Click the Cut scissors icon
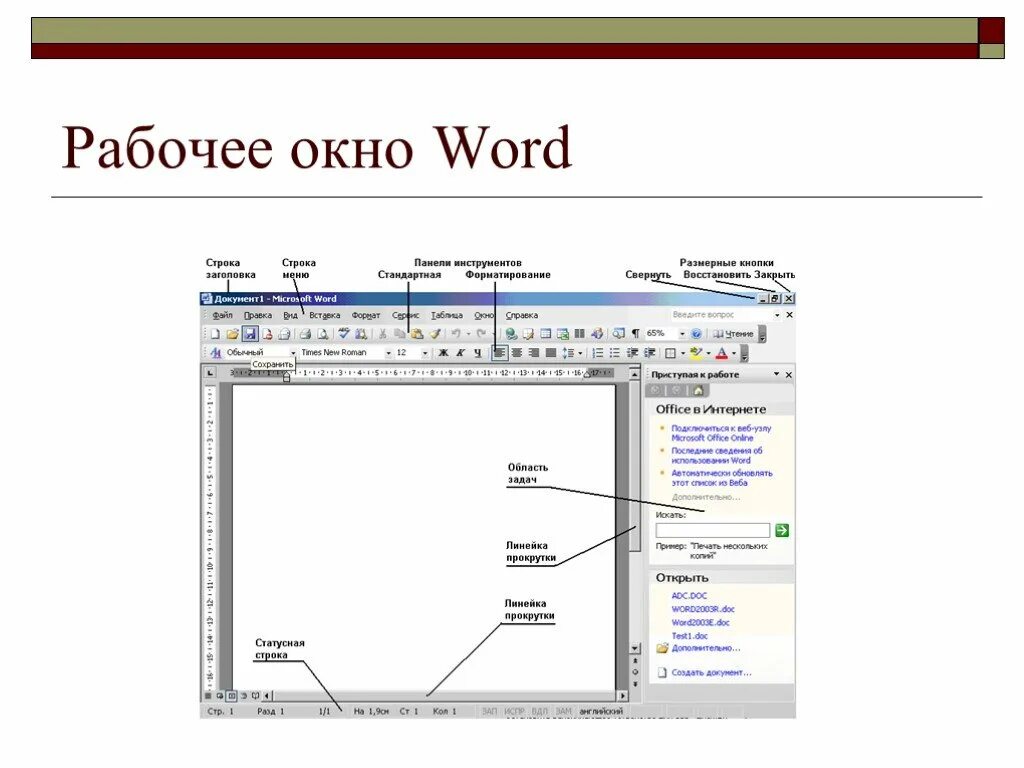Viewport: 1024px width, 768px height. (383, 334)
